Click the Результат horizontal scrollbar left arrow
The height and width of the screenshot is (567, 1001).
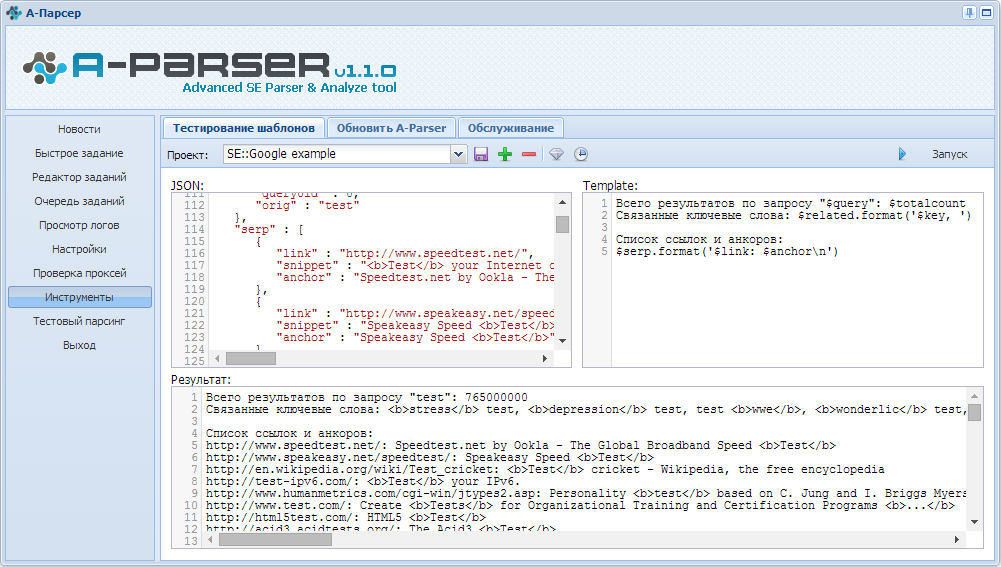pyautogui.click(x=210, y=540)
